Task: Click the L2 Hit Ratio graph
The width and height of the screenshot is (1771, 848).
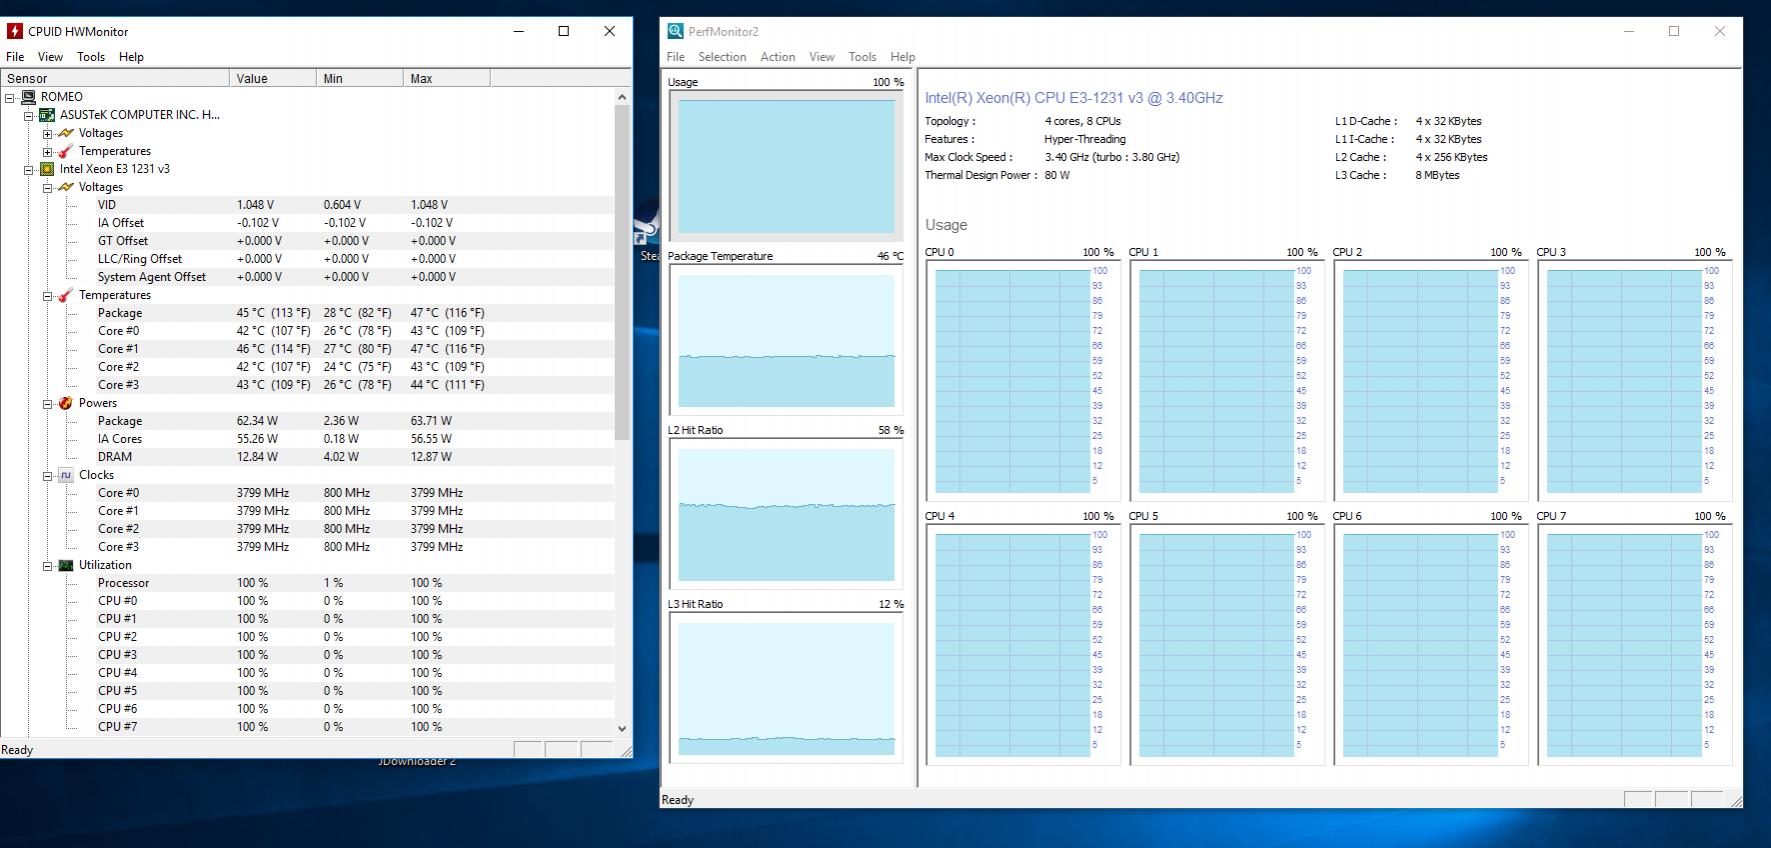Action: pyautogui.click(x=786, y=514)
